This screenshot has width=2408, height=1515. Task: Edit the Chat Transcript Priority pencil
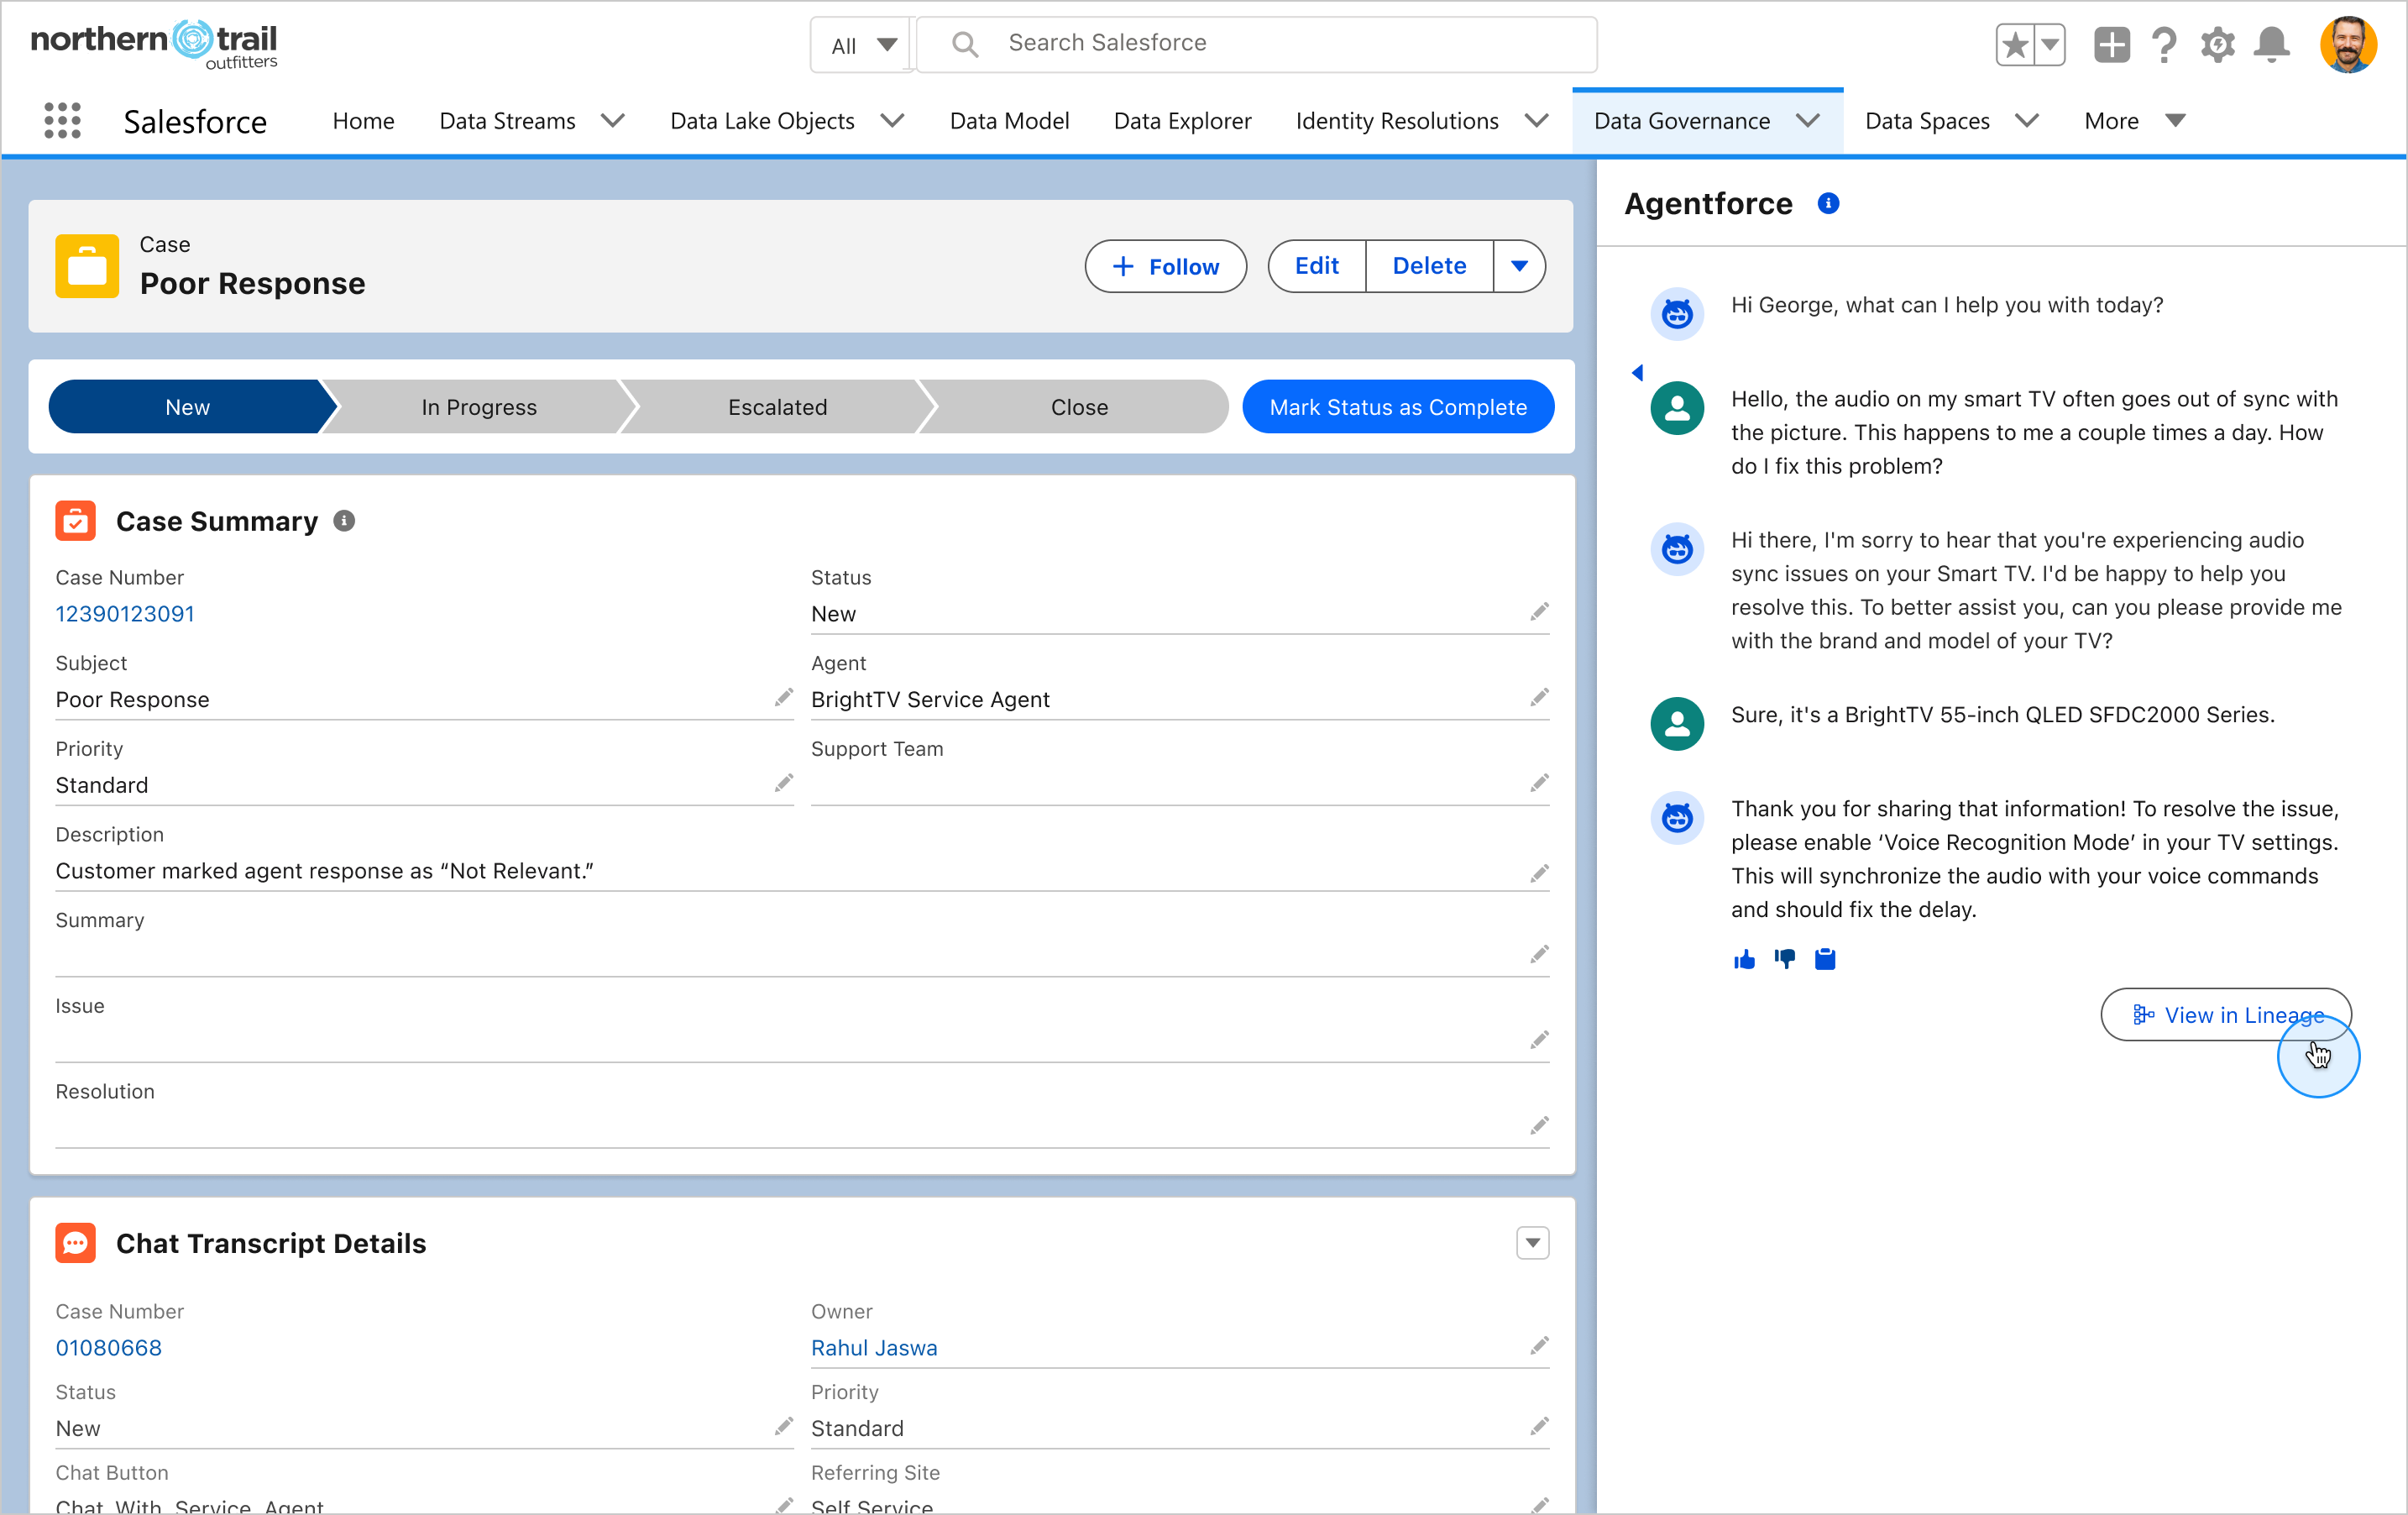(1539, 1426)
